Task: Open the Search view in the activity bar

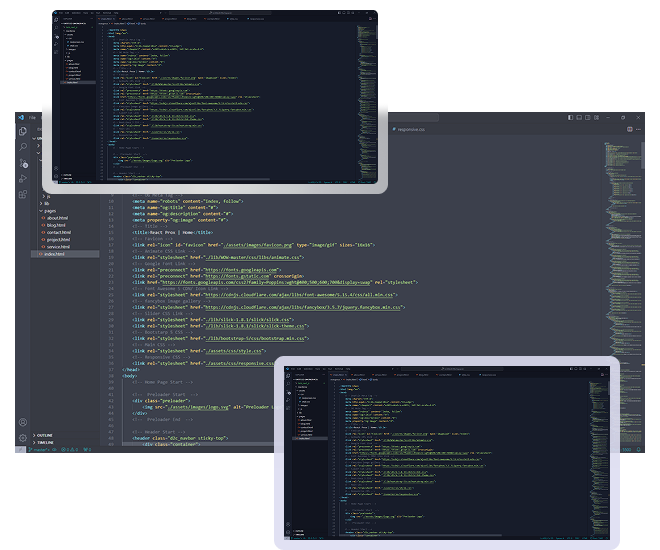Action: click(22, 147)
